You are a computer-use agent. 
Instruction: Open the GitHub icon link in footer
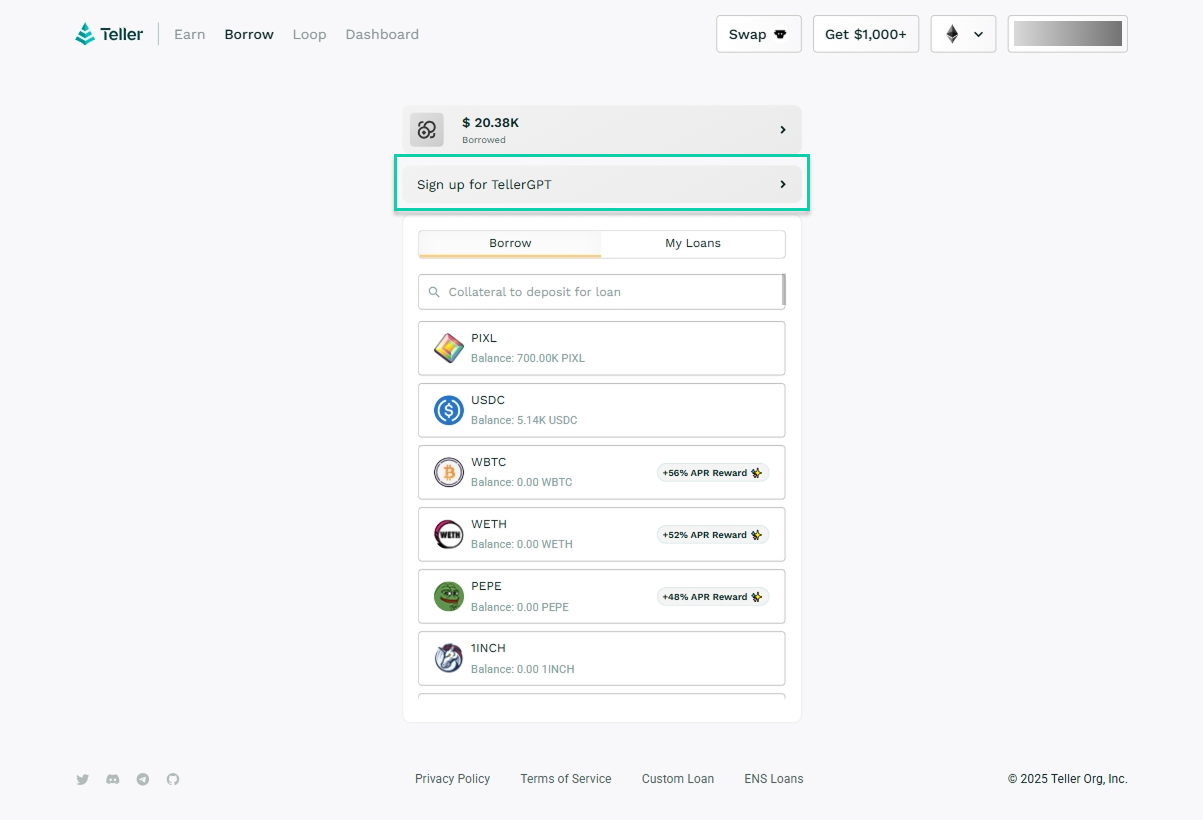173,779
